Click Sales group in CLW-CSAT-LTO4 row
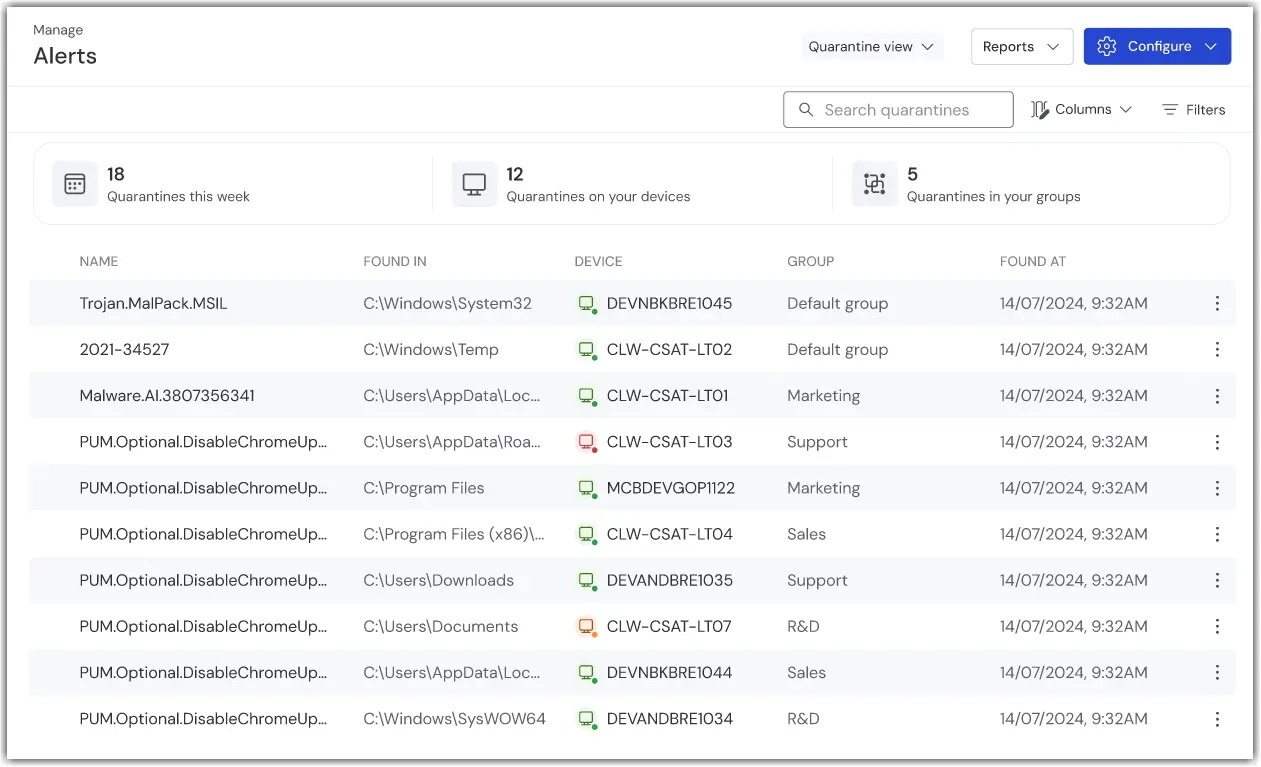The width and height of the screenshot is (1261, 767). (x=806, y=534)
